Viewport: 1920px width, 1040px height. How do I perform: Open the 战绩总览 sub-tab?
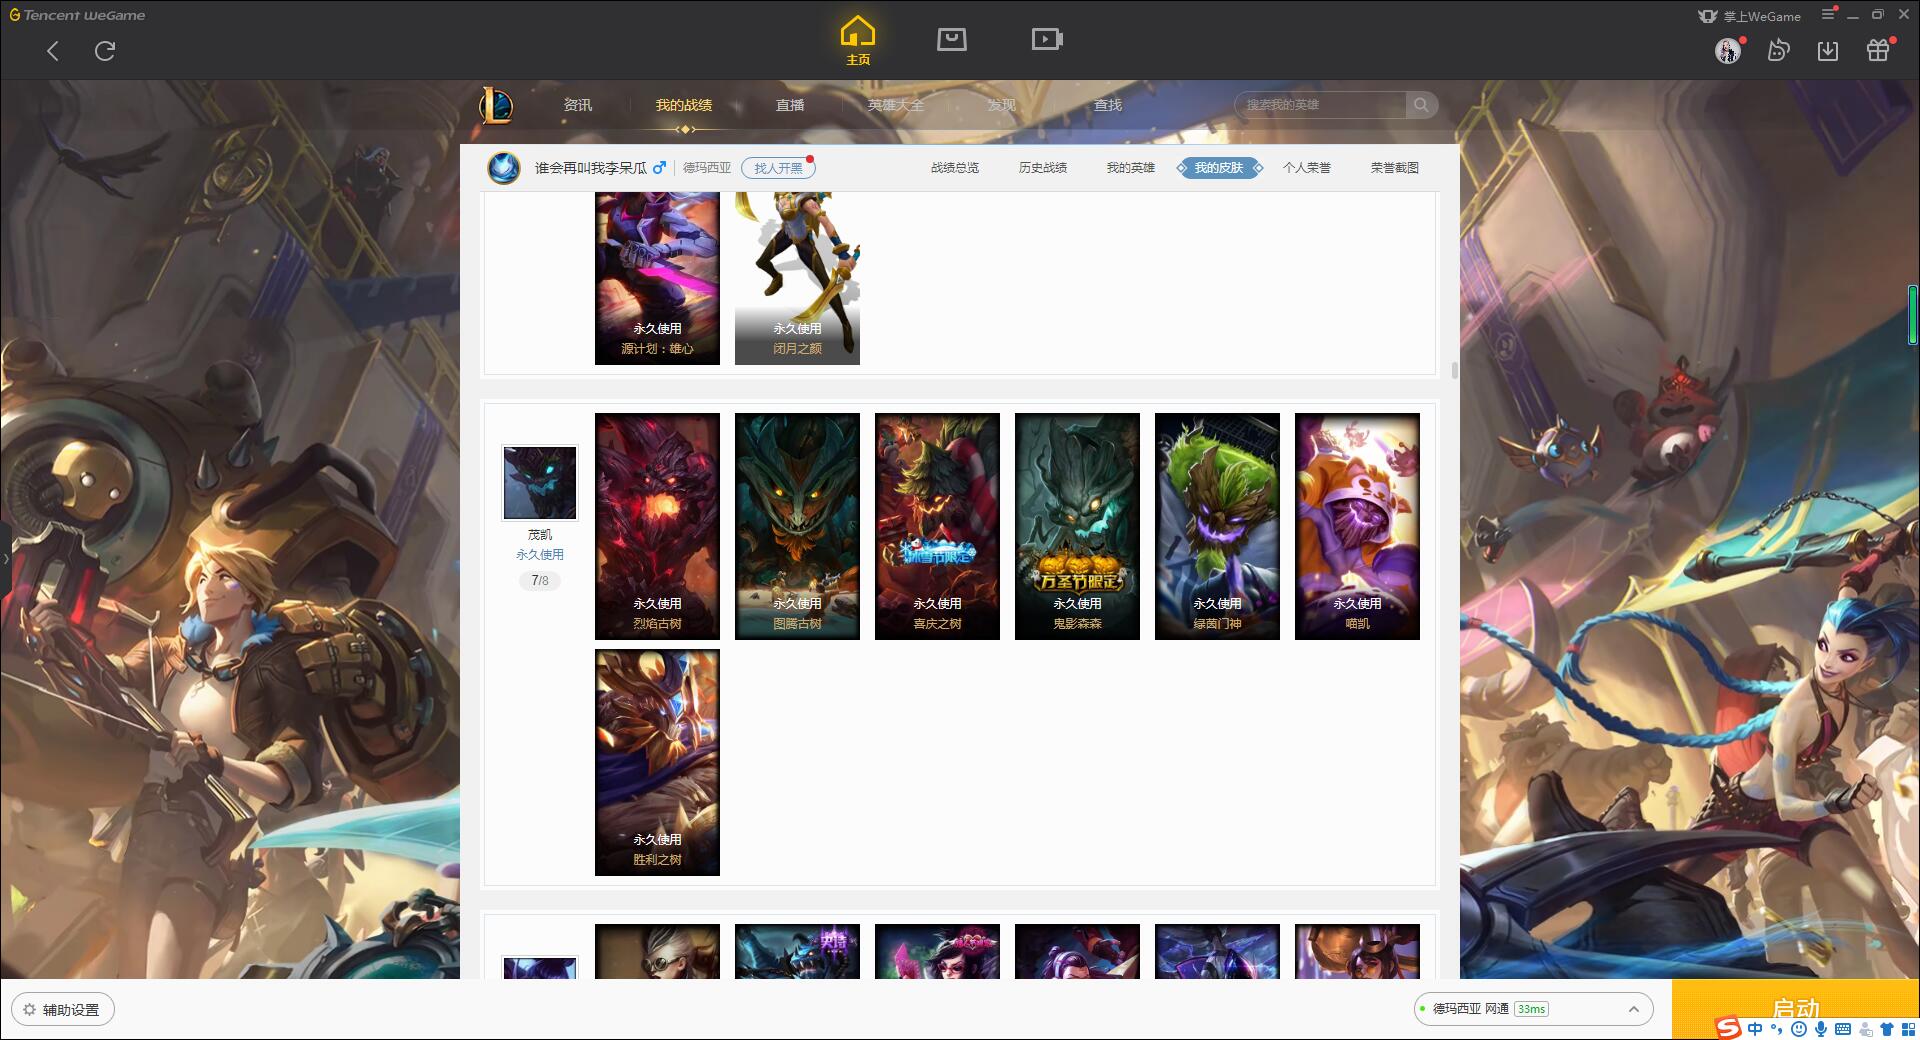(955, 168)
